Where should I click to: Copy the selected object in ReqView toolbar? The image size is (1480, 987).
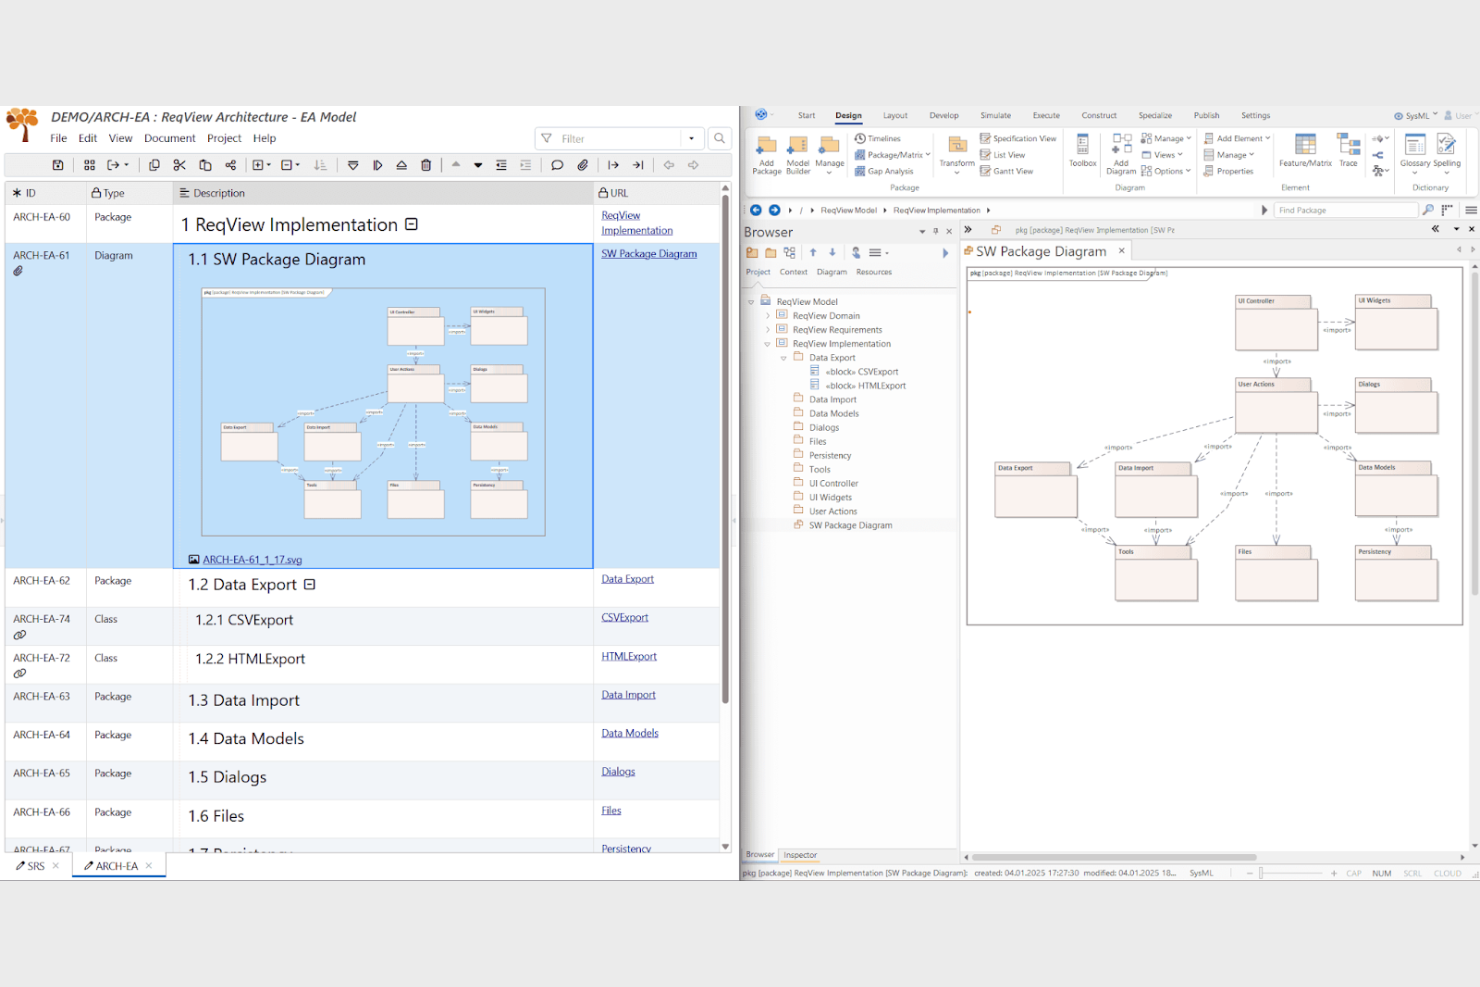tap(154, 165)
